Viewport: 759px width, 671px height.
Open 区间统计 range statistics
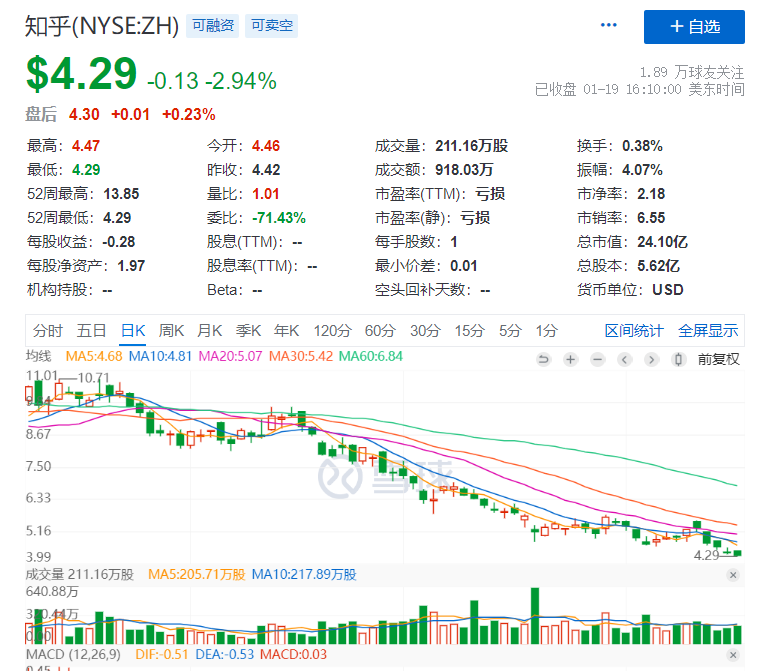(634, 331)
